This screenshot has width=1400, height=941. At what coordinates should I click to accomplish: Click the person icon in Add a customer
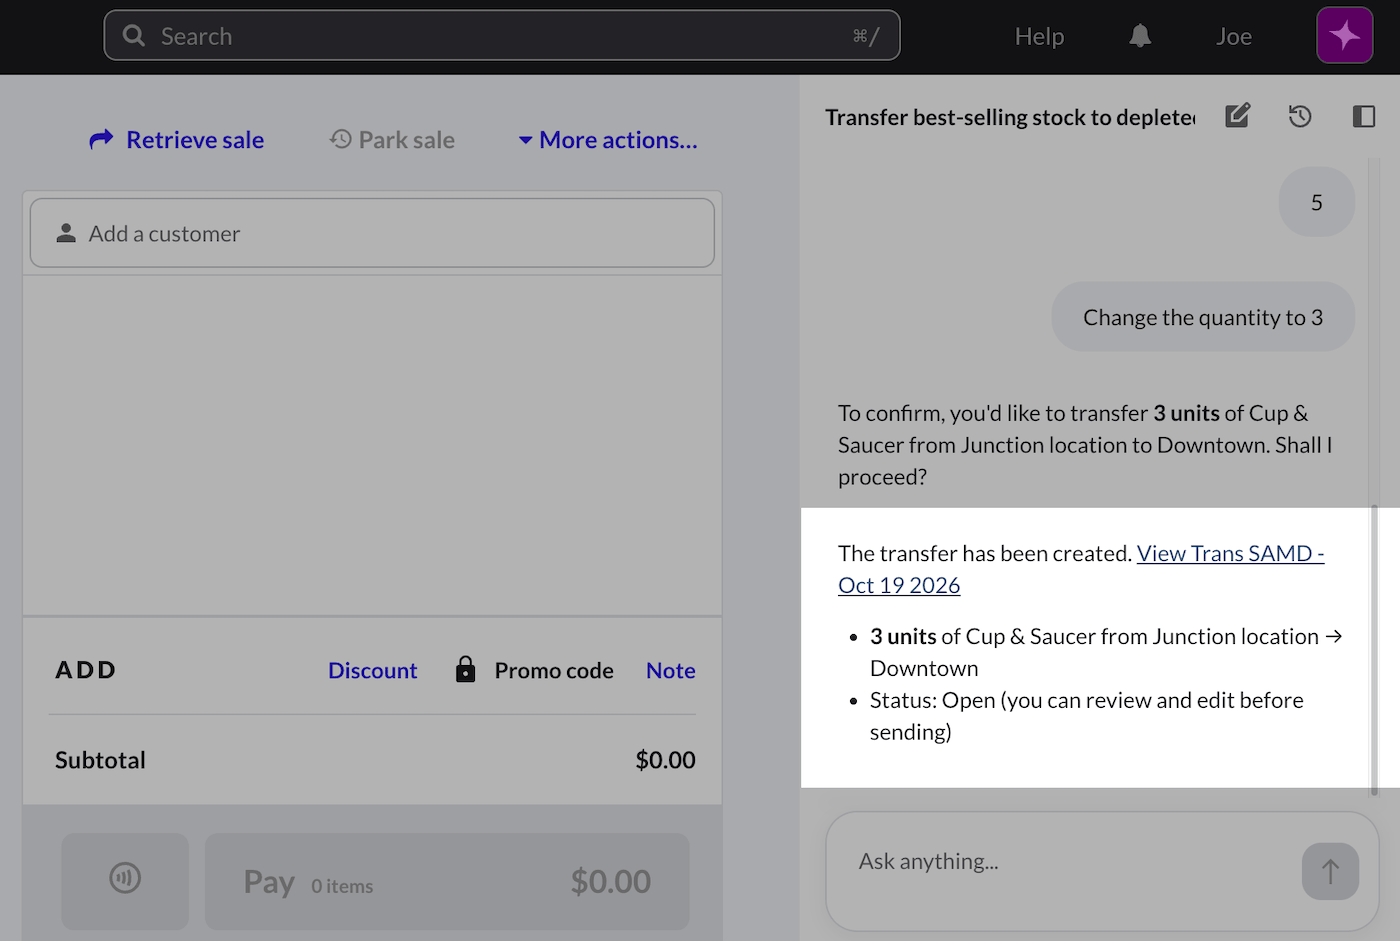(66, 233)
